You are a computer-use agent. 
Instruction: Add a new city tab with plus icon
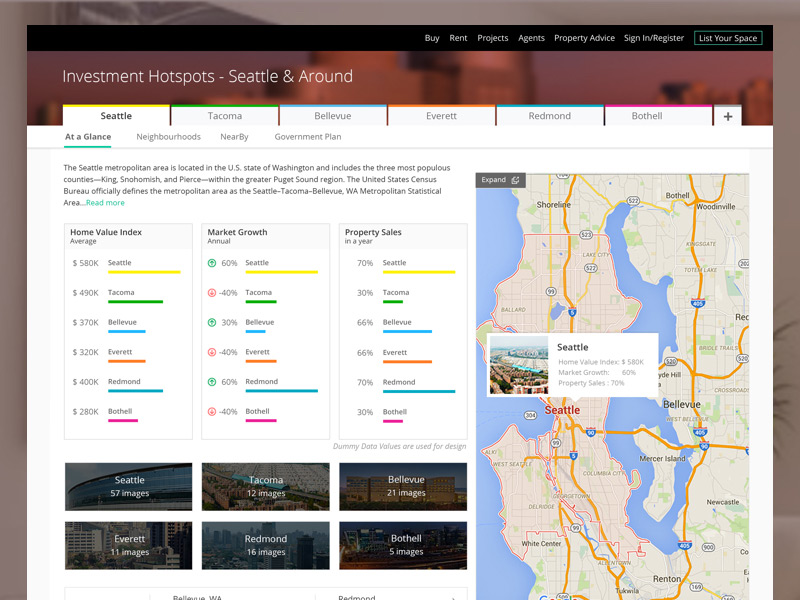(x=727, y=116)
